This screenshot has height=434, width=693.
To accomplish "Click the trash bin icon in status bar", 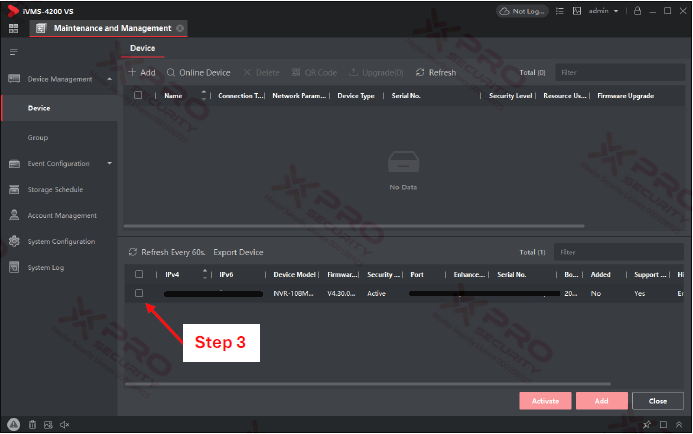I will point(32,425).
